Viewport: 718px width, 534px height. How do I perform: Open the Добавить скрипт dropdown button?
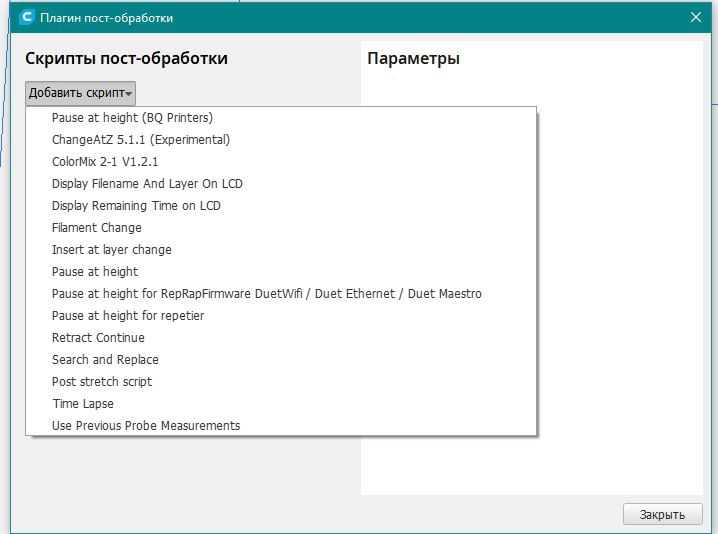(80, 93)
